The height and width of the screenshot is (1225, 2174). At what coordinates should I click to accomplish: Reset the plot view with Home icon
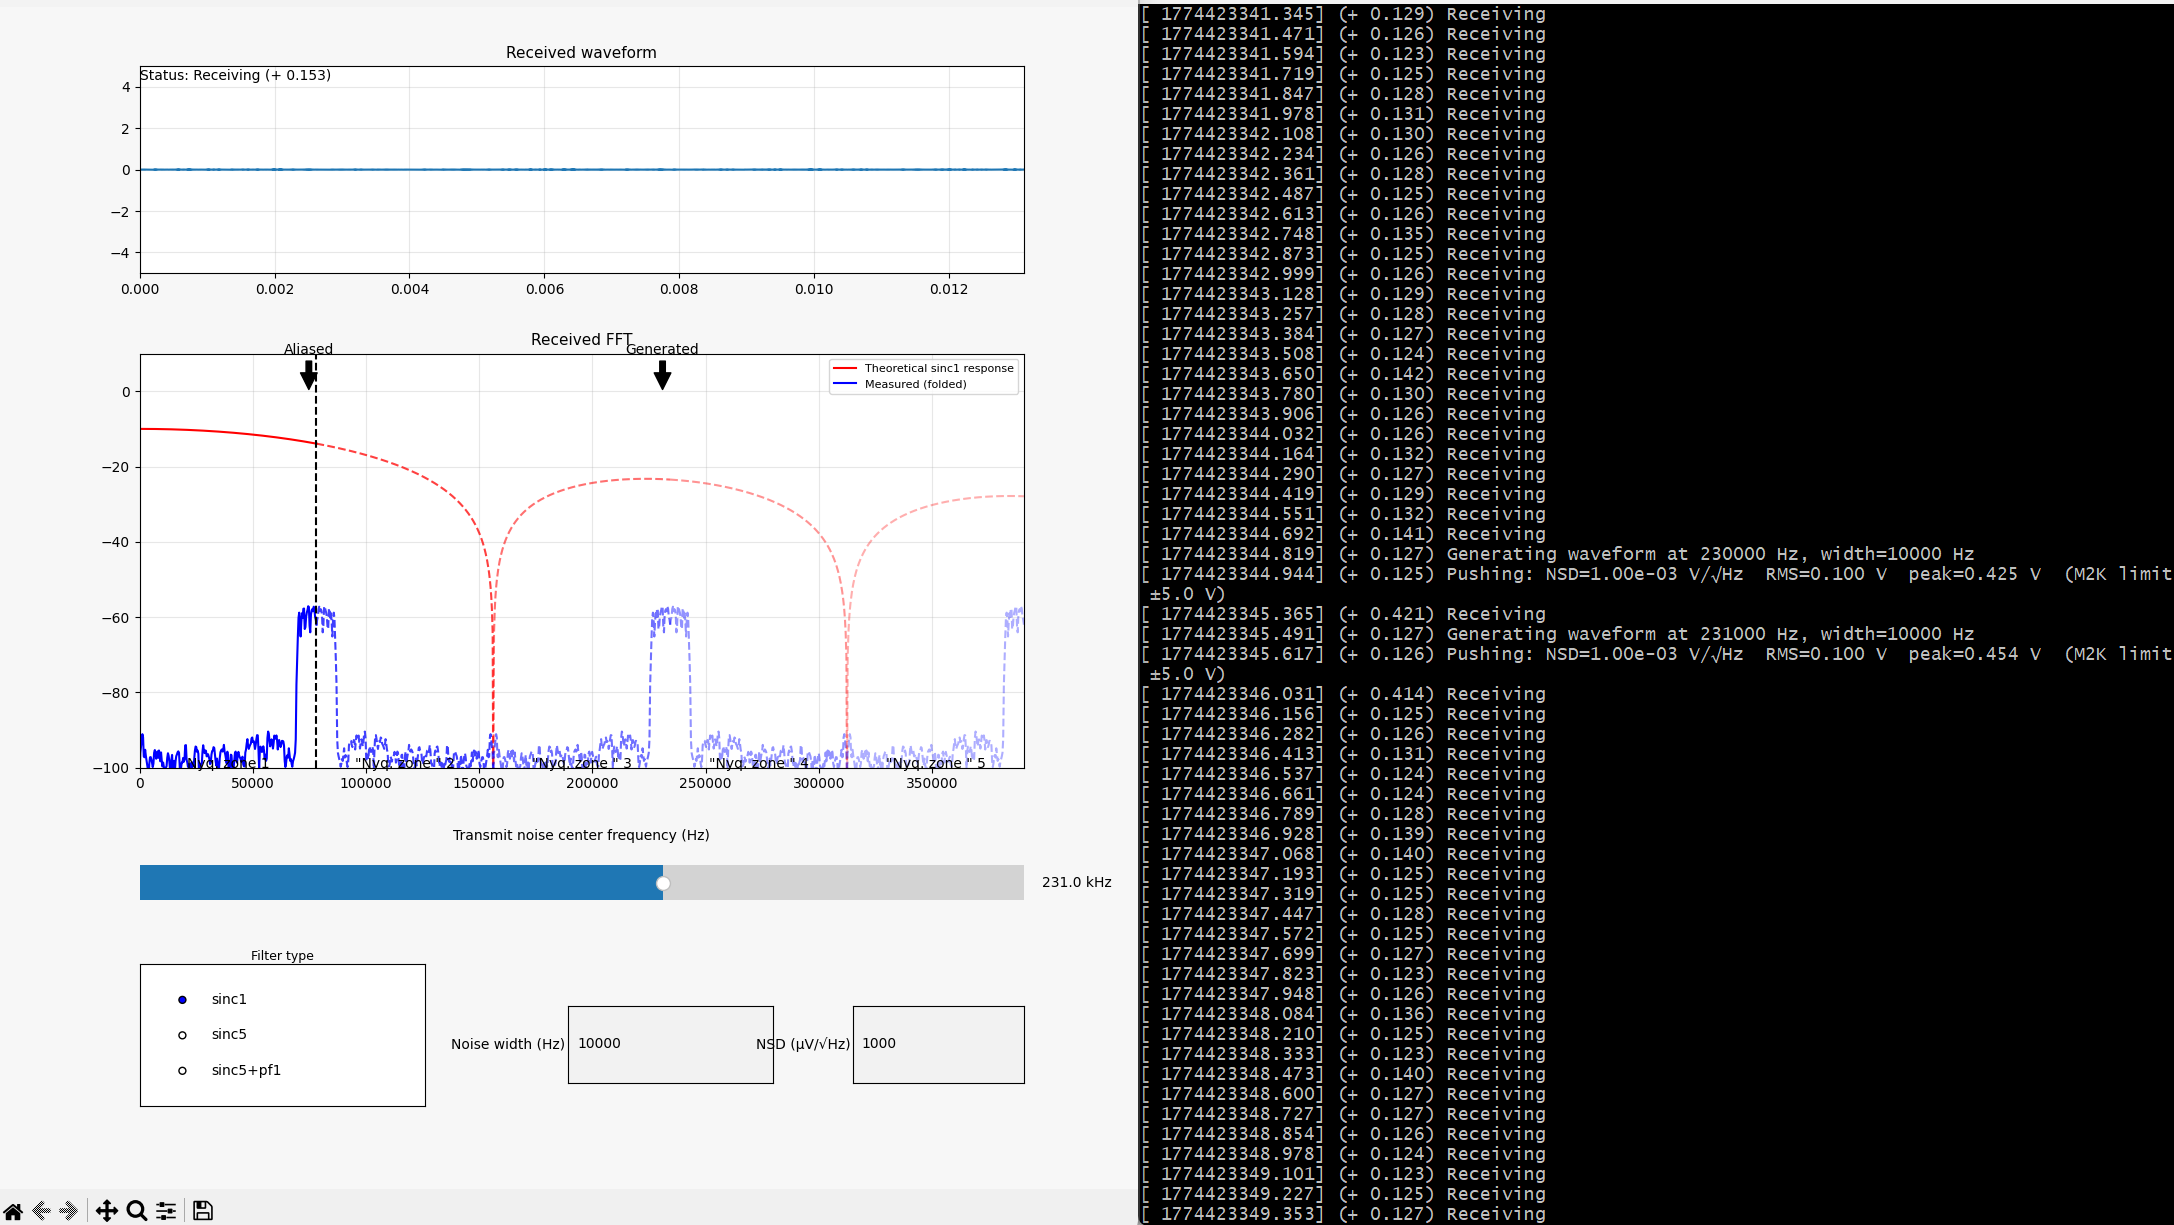click(13, 1211)
